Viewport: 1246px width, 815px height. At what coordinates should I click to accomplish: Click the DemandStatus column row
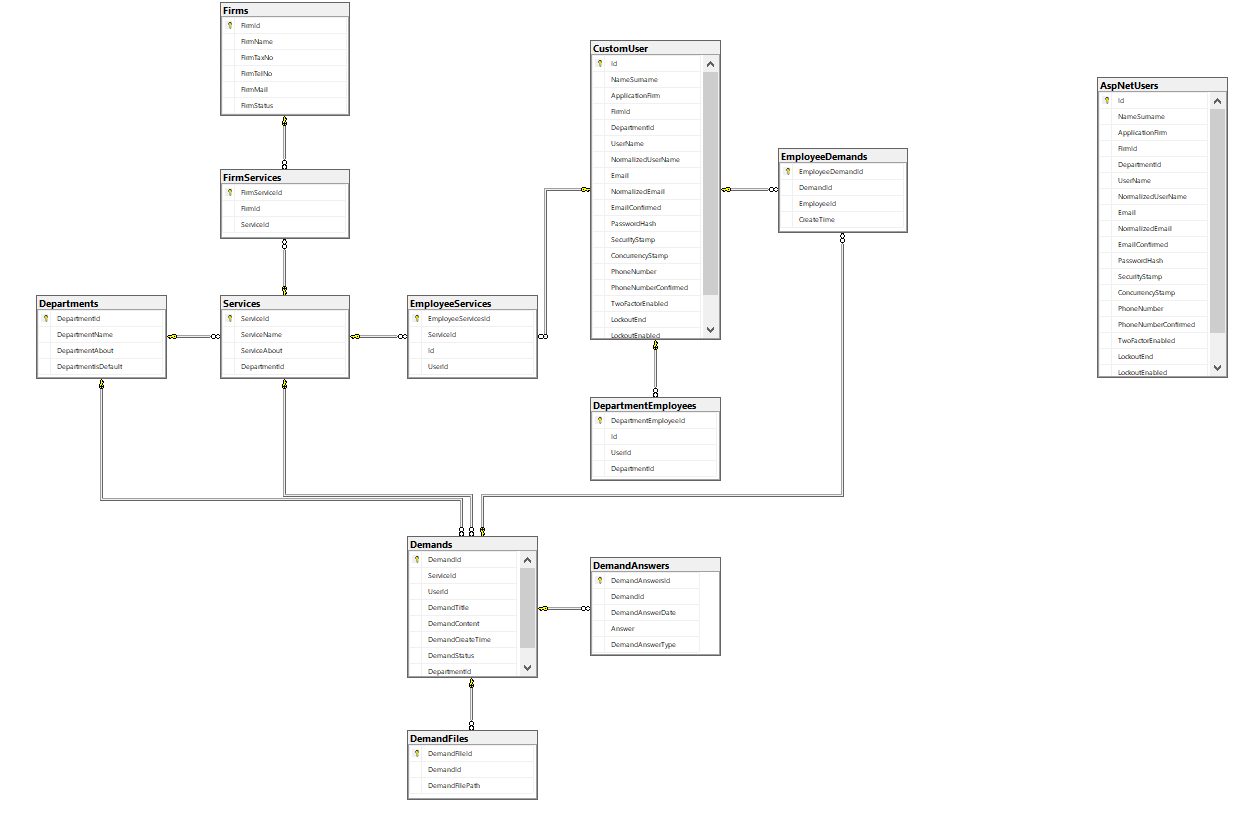pos(464,656)
